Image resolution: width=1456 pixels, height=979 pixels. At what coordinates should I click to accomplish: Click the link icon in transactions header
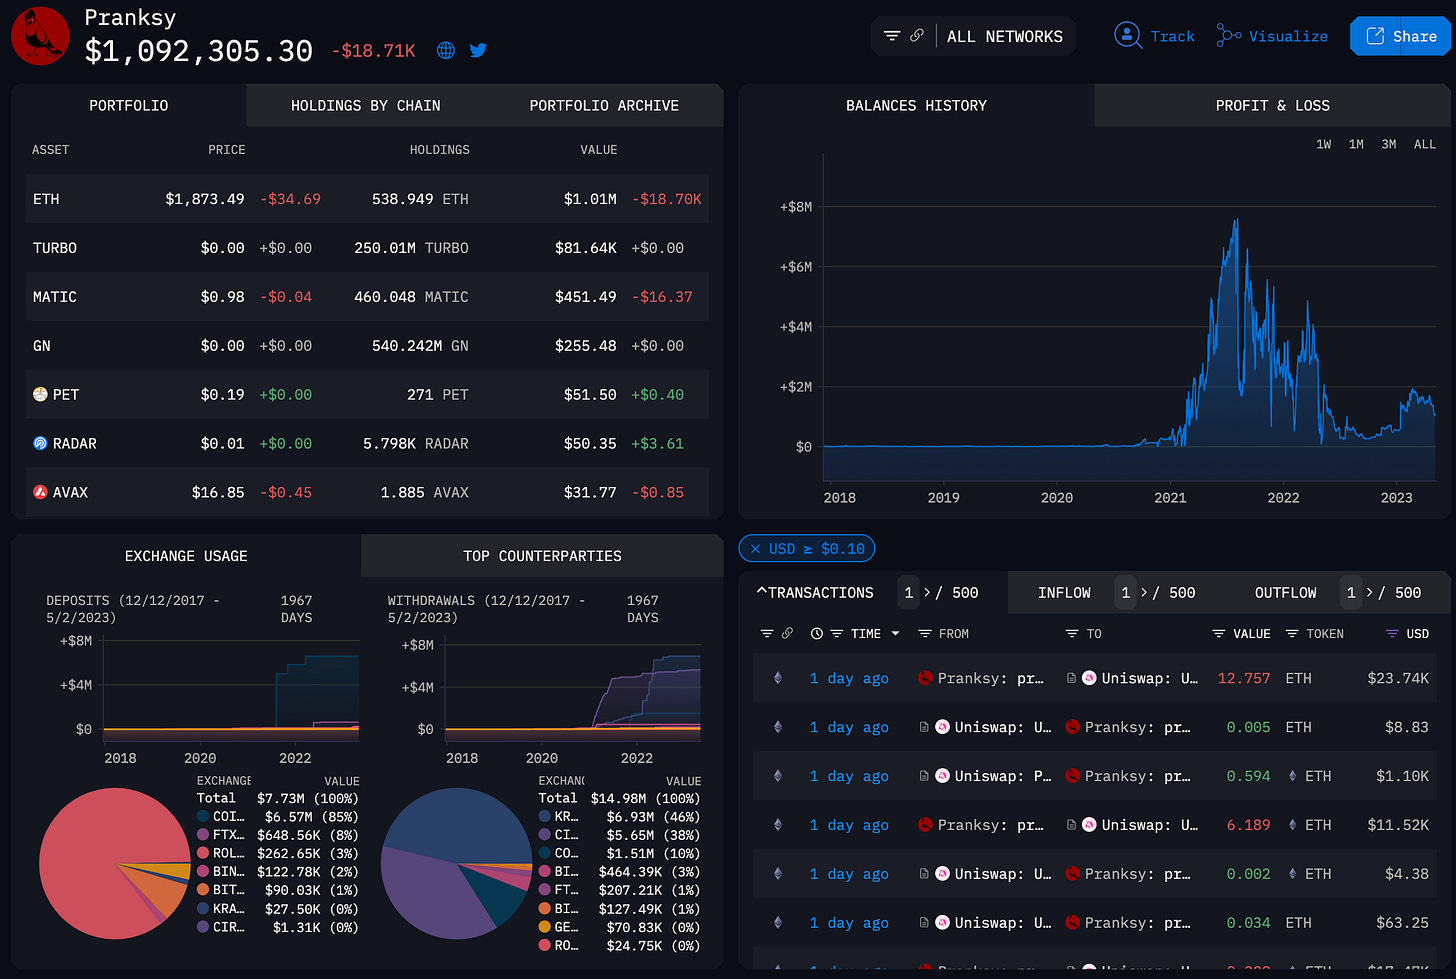pyautogui.click(x=788, y=634)
